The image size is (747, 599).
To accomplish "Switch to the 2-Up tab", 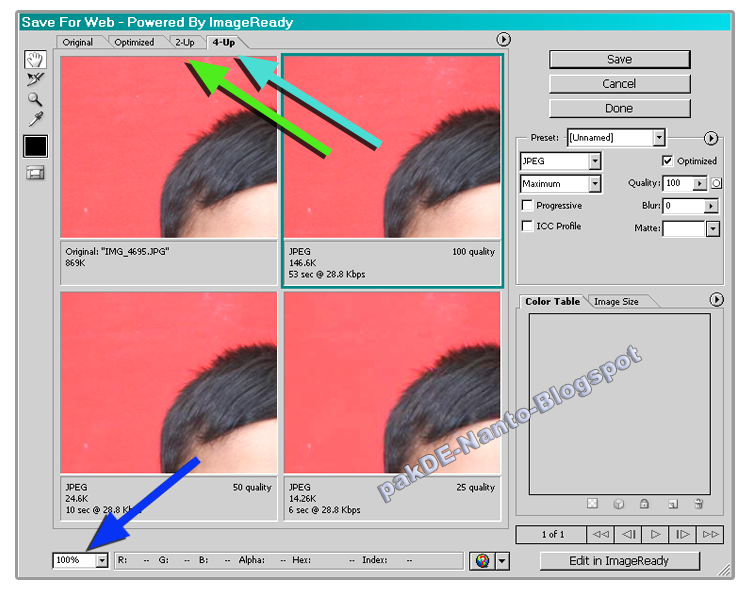I will pos(185,42).
